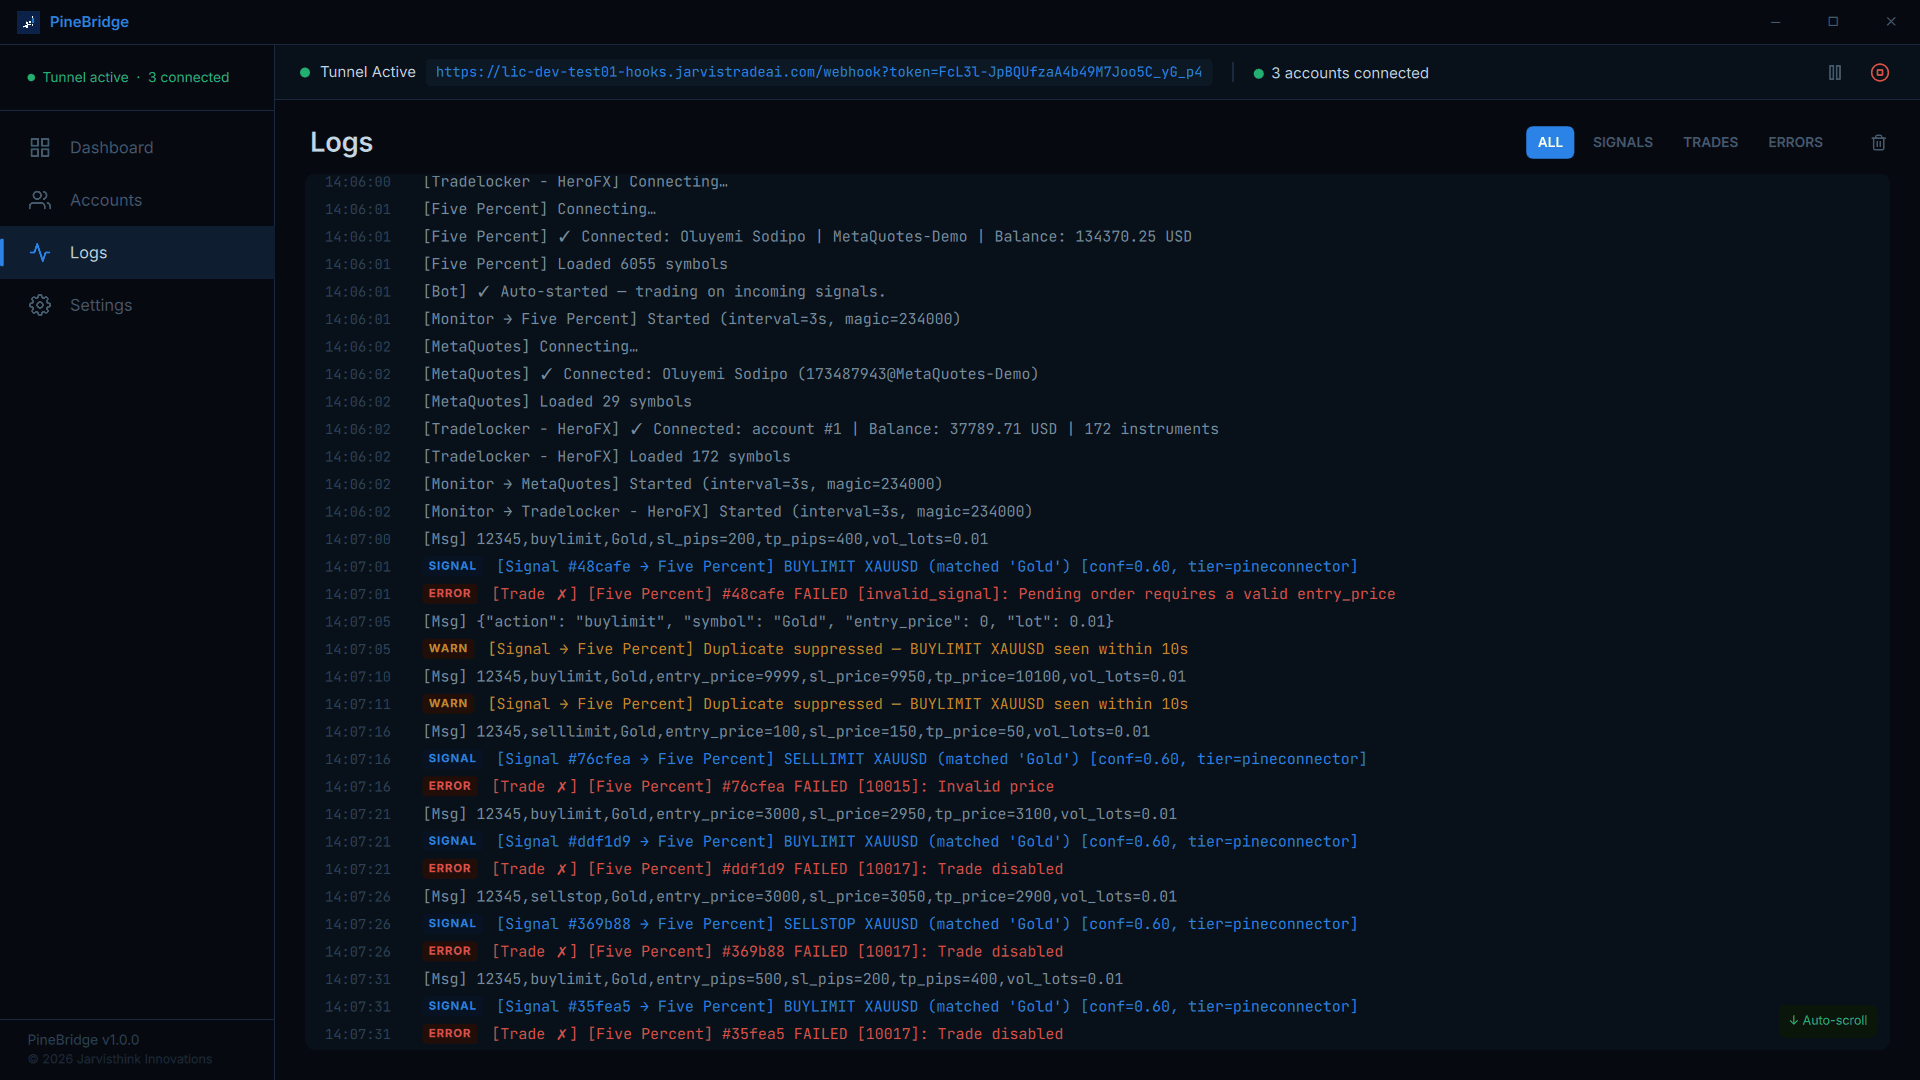Click the '3 accounts connected' status text
1920x1080 pixels.
click(x=1349, y=74)
